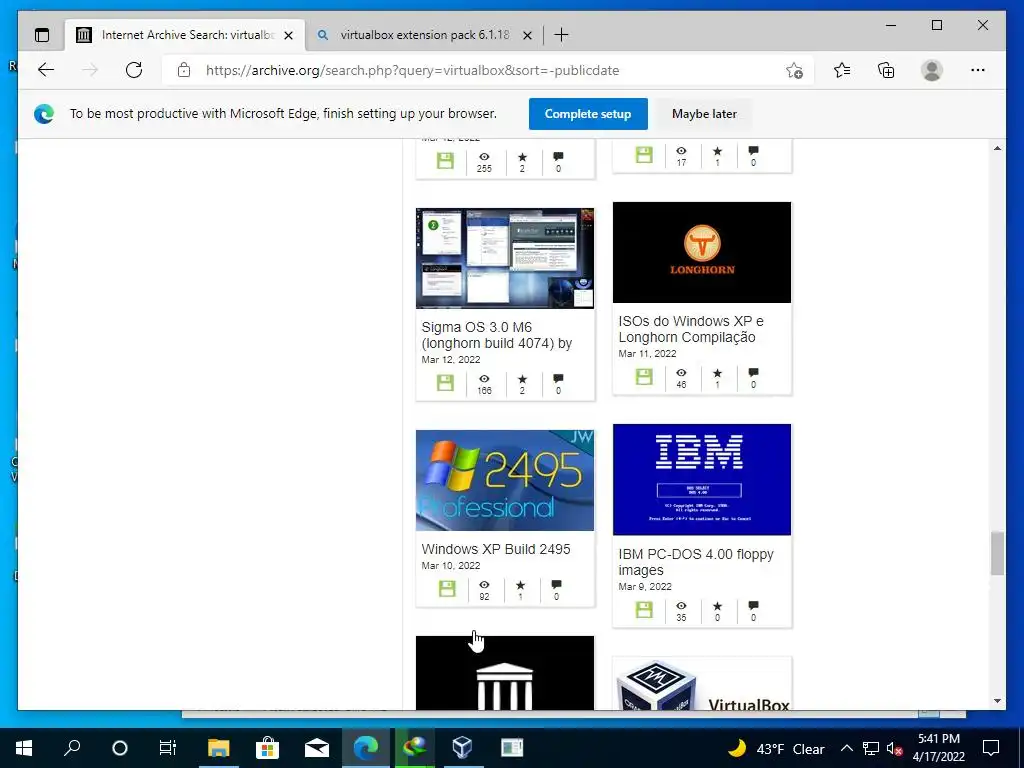The height and width of the screenshot is (768, 1024).
Task: Open the Longhorn logo thumbnail
Action: point(701,252)
